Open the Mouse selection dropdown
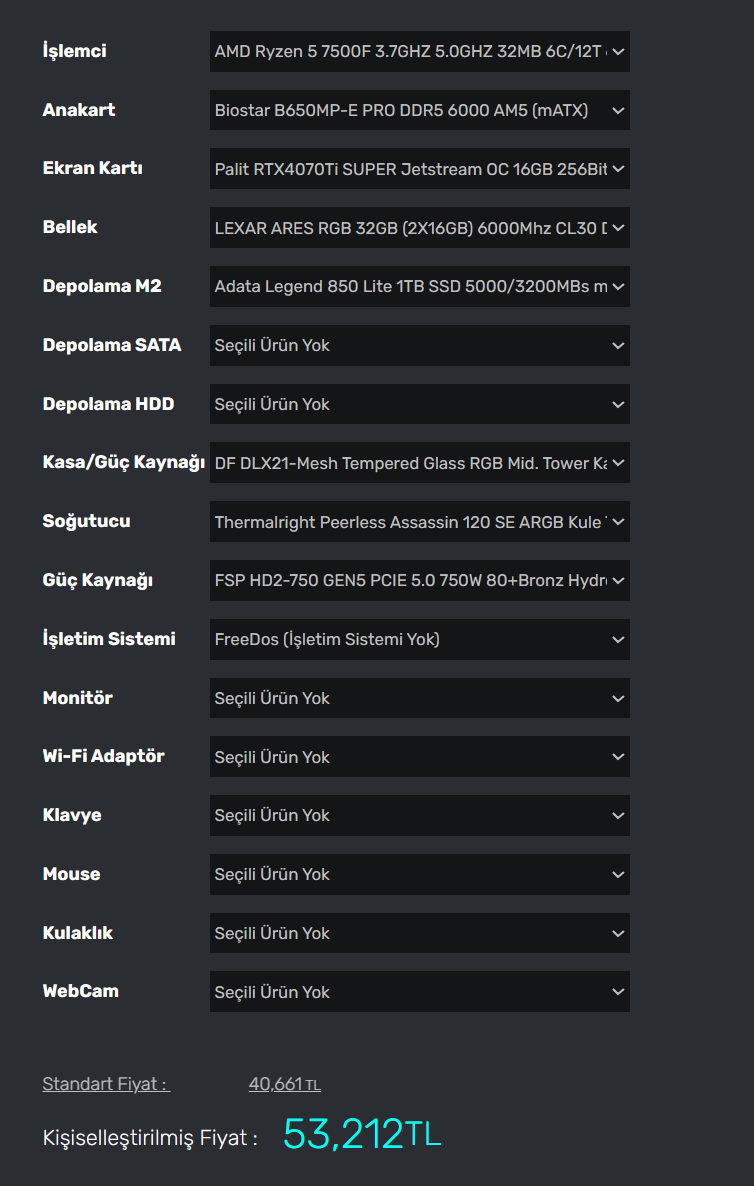This screenshot has height=1186, width=754. pos(419,874)
